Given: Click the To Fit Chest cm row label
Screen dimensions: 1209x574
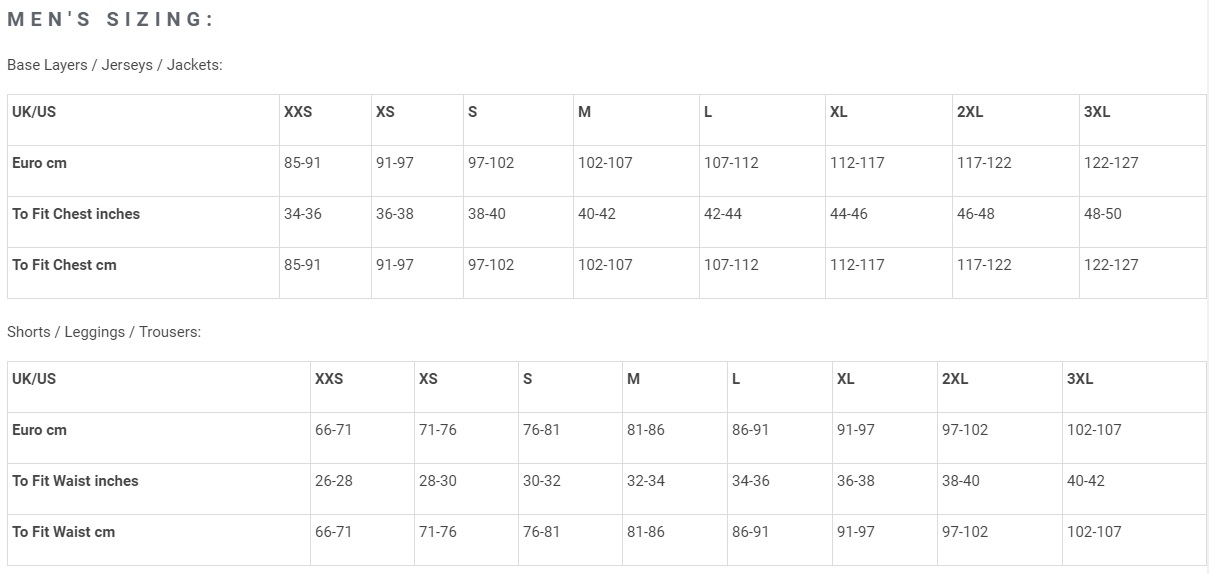Looking at the screenshot, I should point(64,265).
